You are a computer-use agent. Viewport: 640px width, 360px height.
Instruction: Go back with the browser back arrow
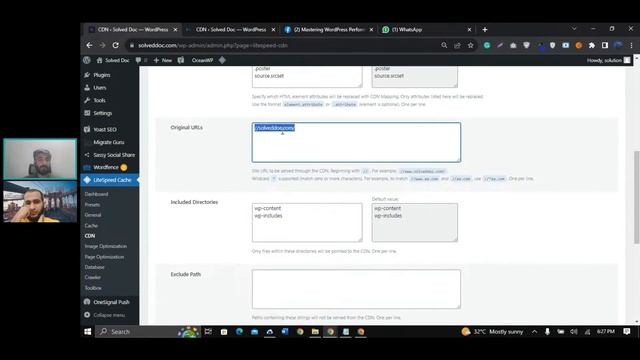click(x=89, y=45)
